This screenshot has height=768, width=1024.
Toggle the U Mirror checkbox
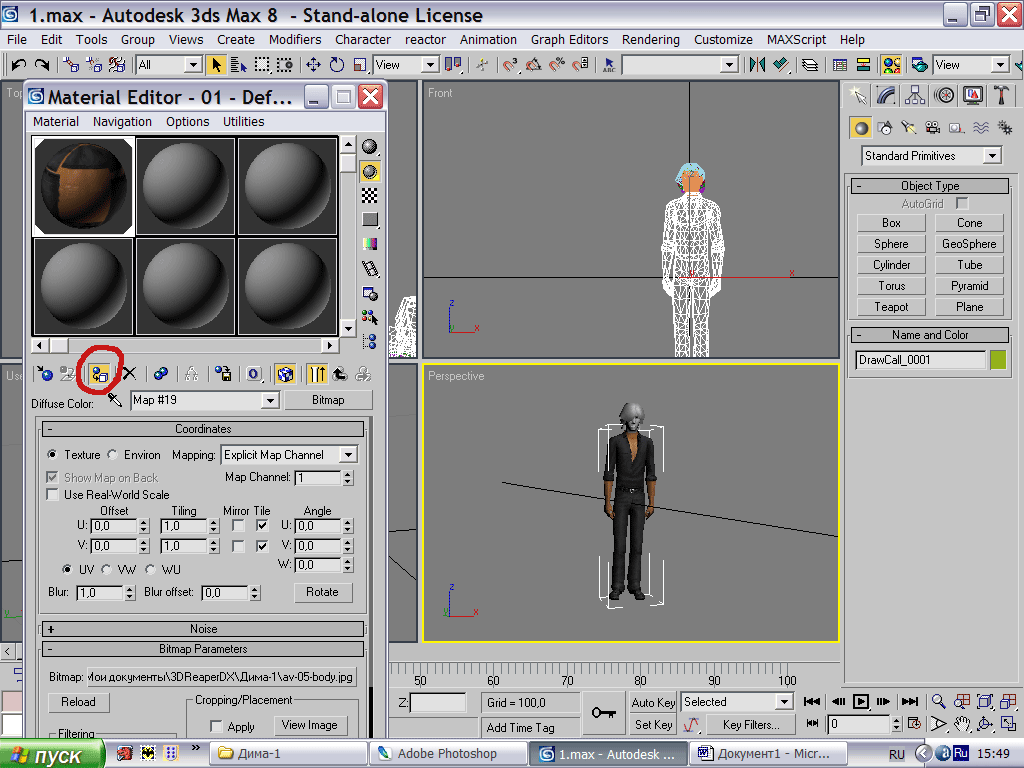pyautogui.click(x=238, y=526)
